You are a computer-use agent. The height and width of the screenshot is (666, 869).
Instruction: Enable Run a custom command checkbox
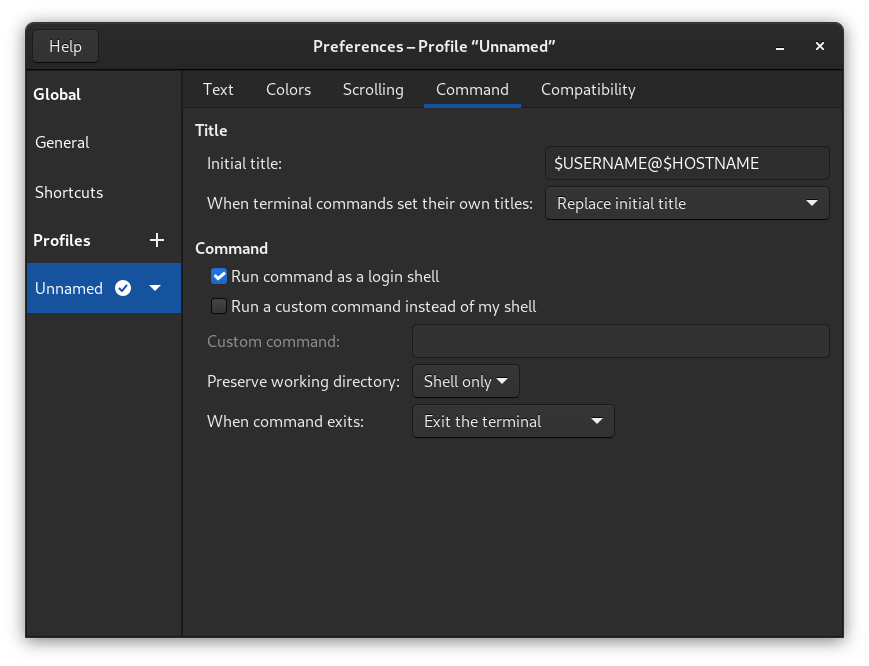pyautogui.click(x=219, y=306)
